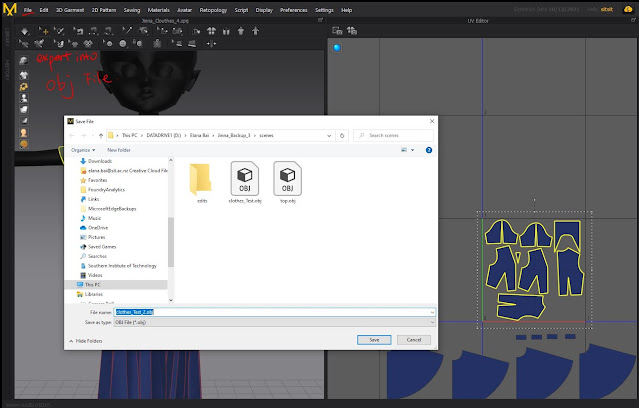
Task: Click the File name input field
Action: 274,312
